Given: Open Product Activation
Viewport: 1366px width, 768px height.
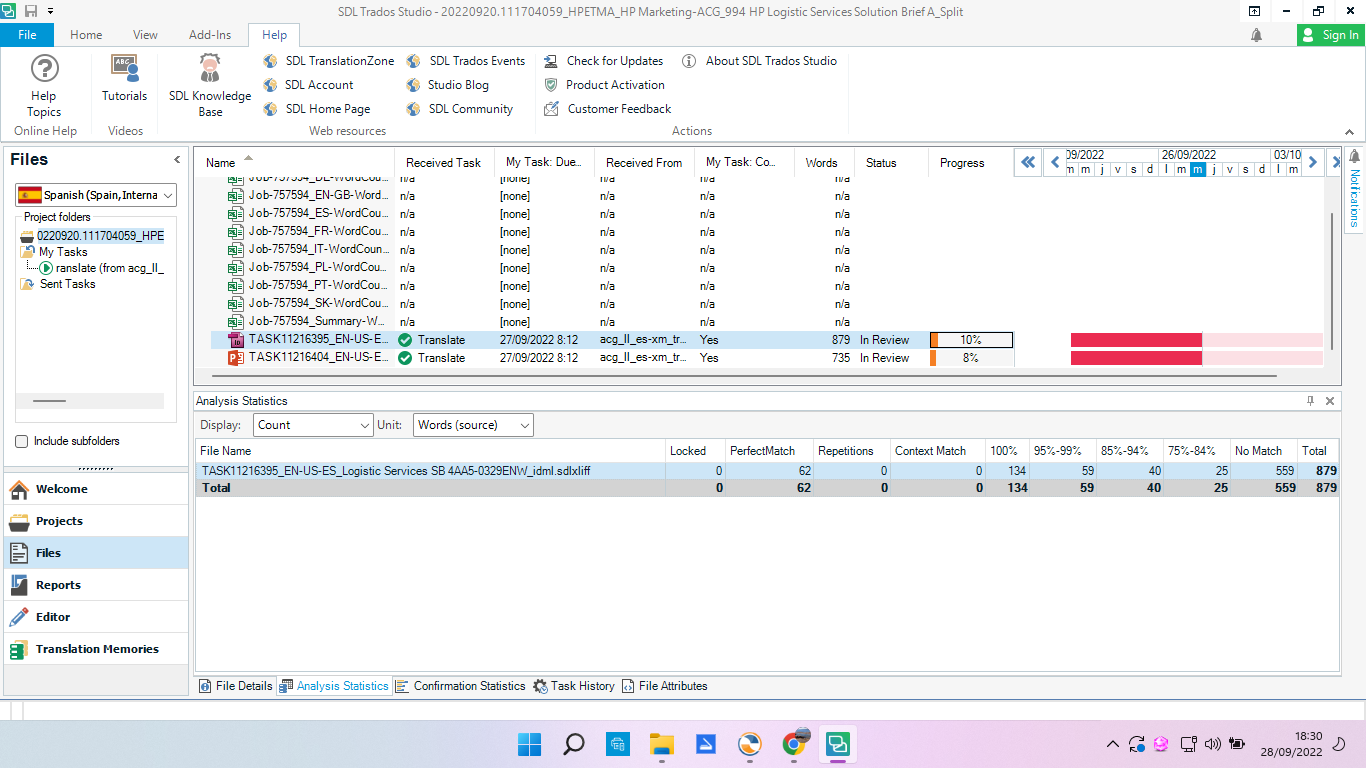Looking at the screenshot, I should click(x=604, y=85).
